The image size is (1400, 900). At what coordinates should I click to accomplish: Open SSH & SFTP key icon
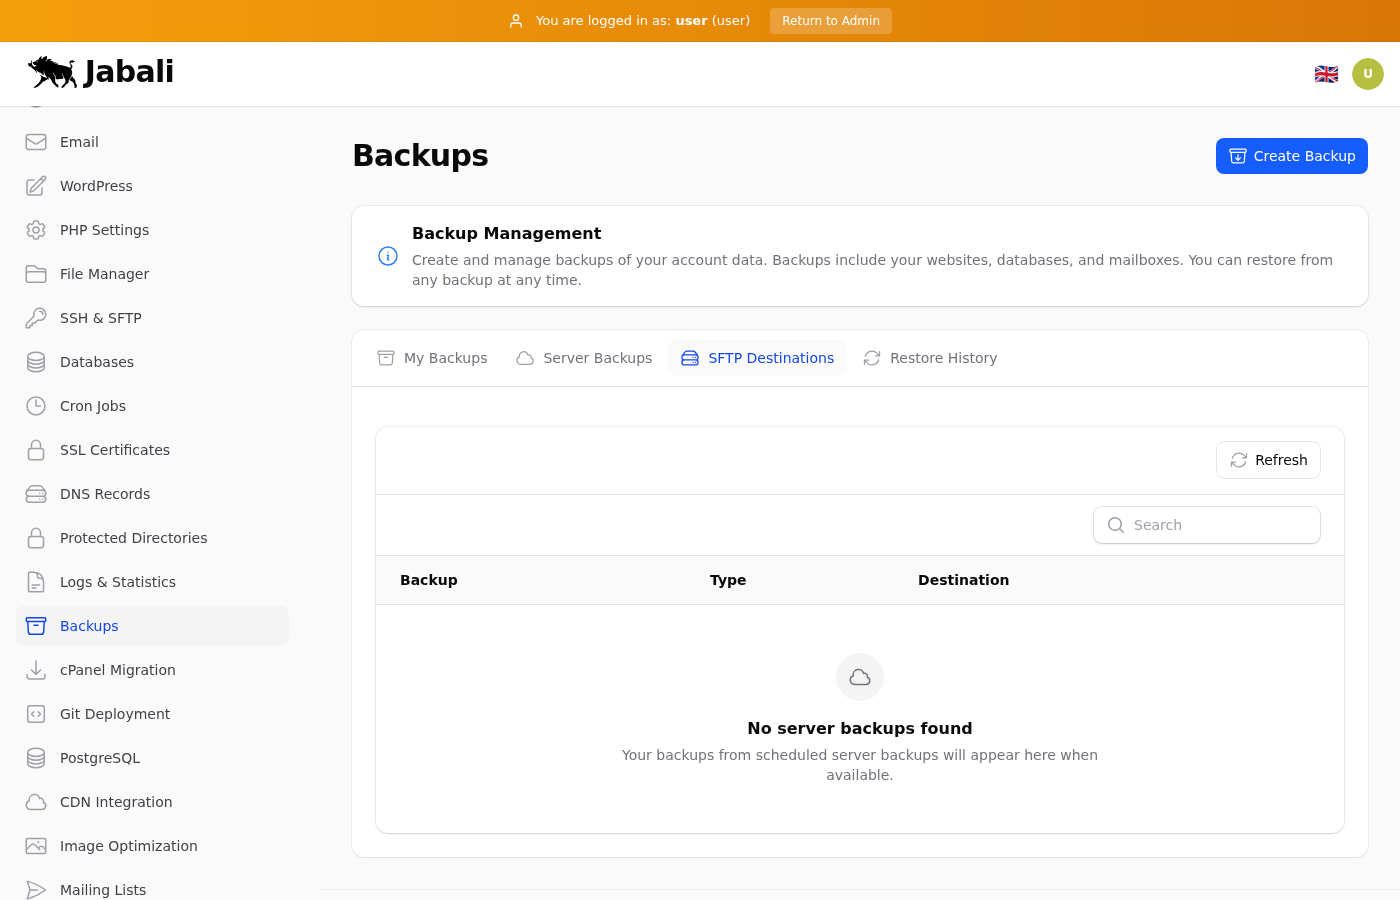[x=36, y=318]
